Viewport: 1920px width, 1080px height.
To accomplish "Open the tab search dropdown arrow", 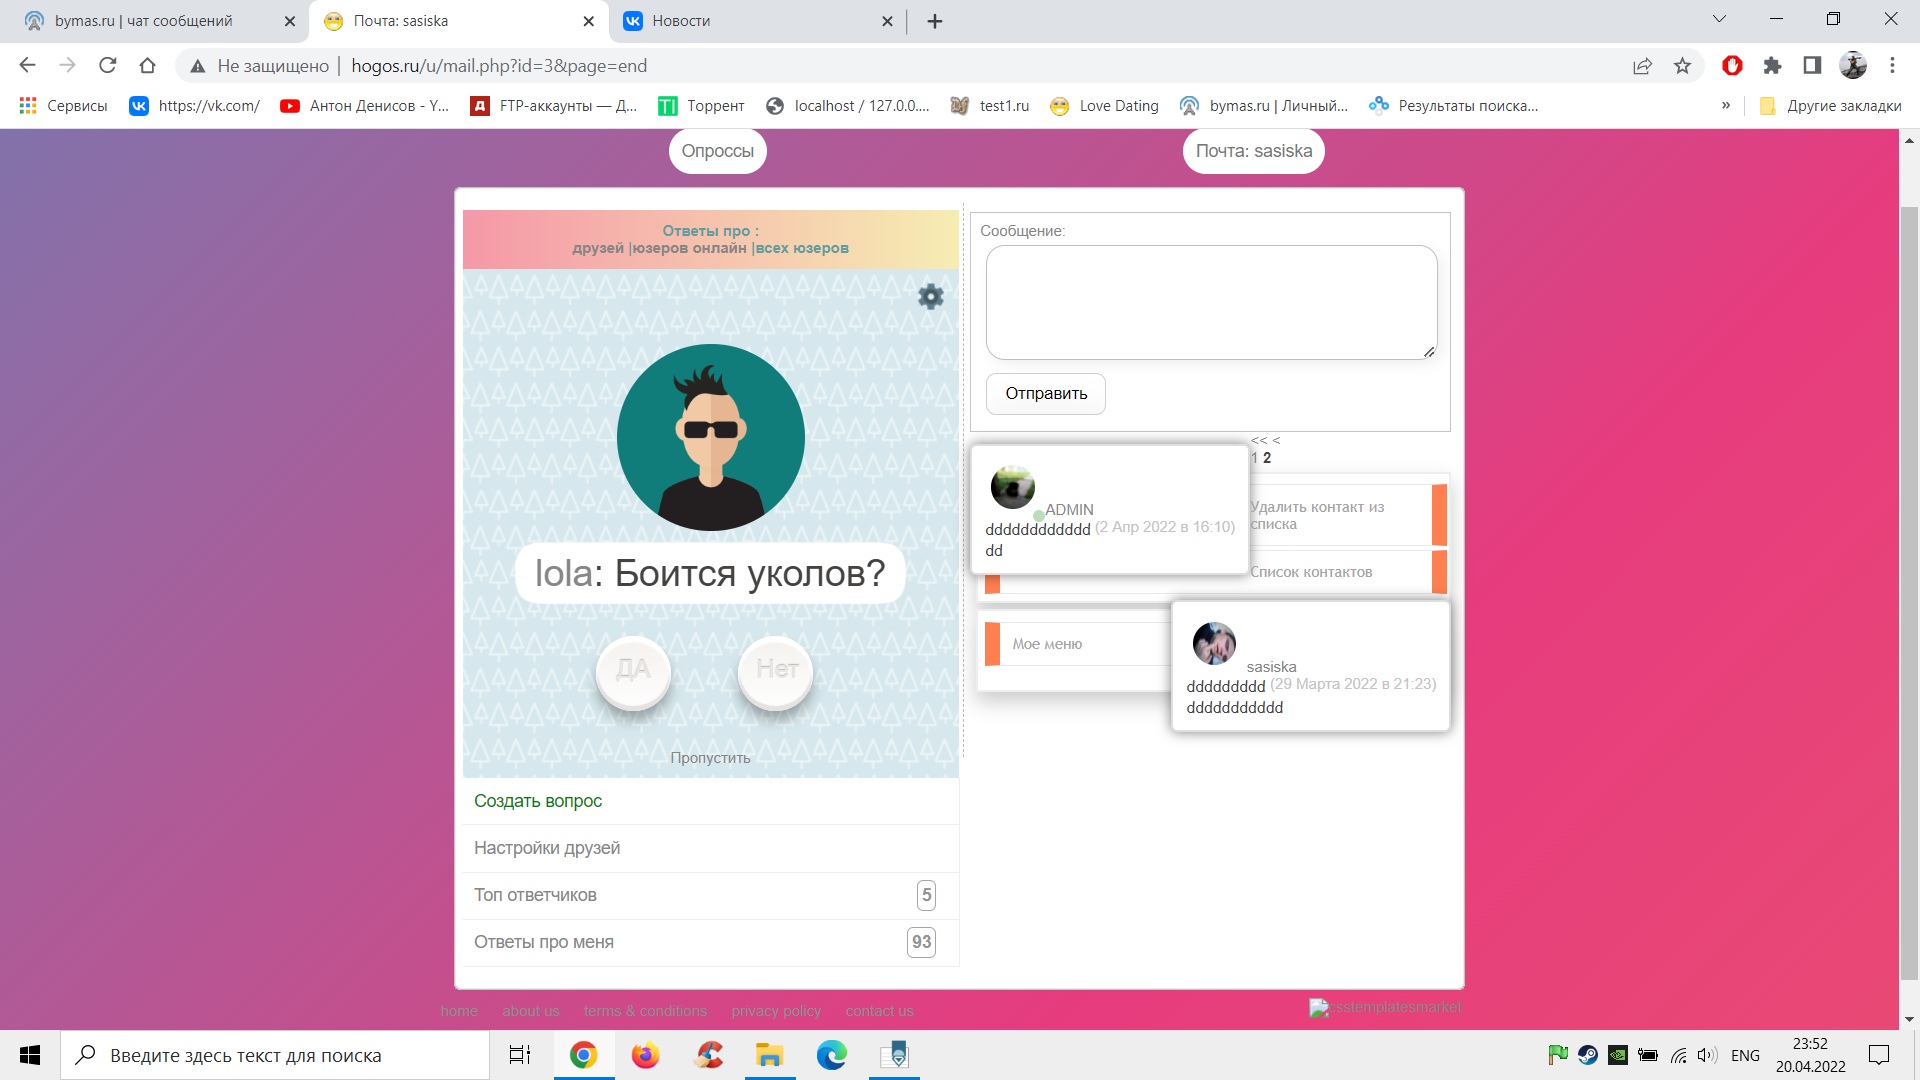I will pyautogui.click(x=1719, y=19).
